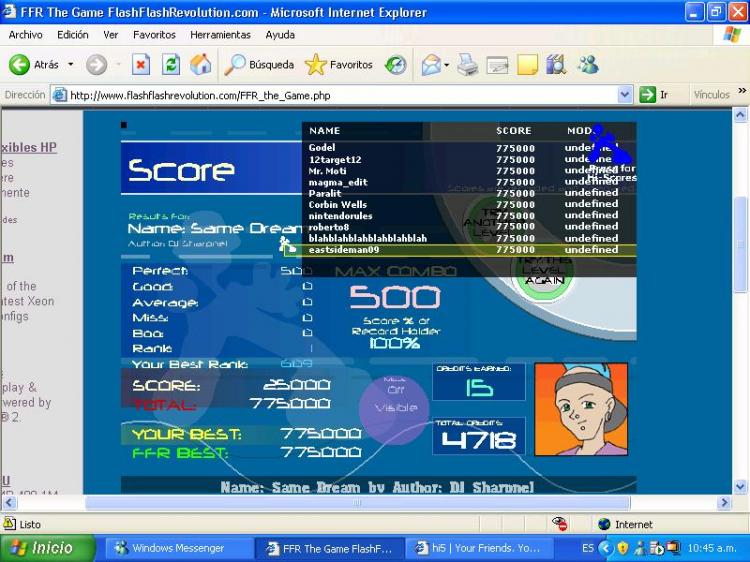Expand the address bar dropdown
Screen dimensions: 750x562
coord(624,95)
